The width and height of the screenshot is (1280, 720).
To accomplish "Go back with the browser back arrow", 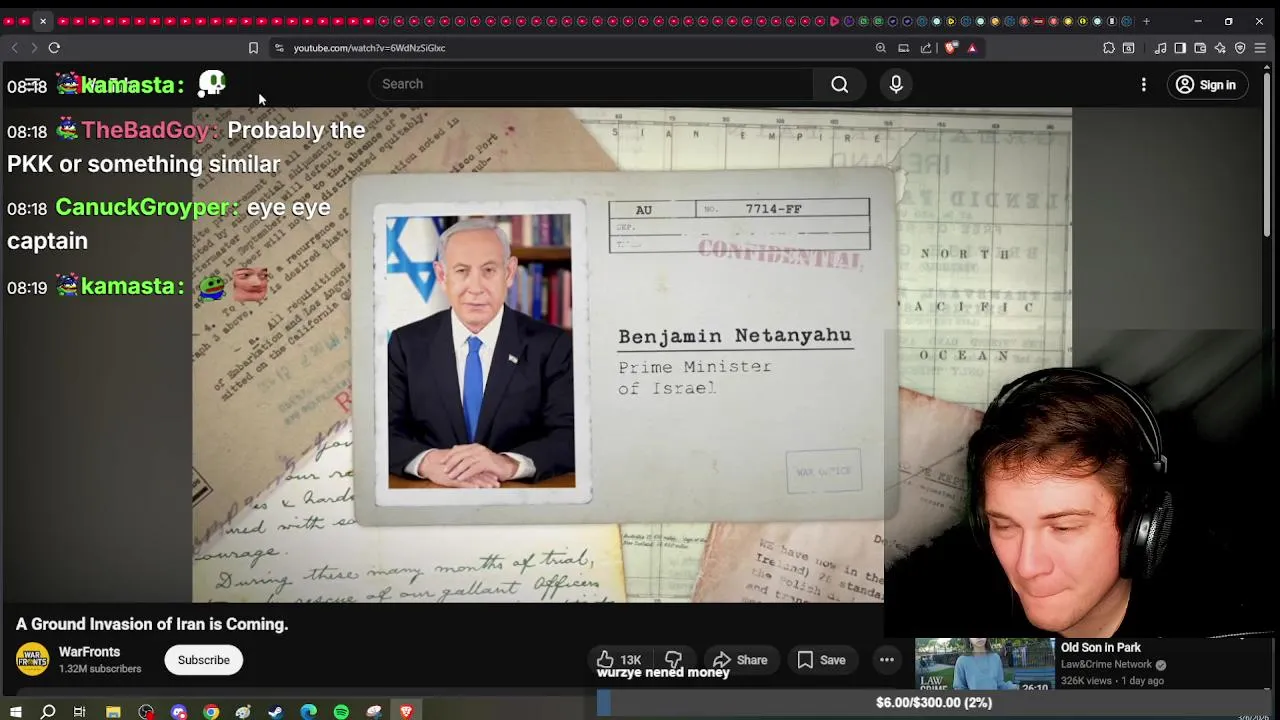I will (x=14, y=47).
